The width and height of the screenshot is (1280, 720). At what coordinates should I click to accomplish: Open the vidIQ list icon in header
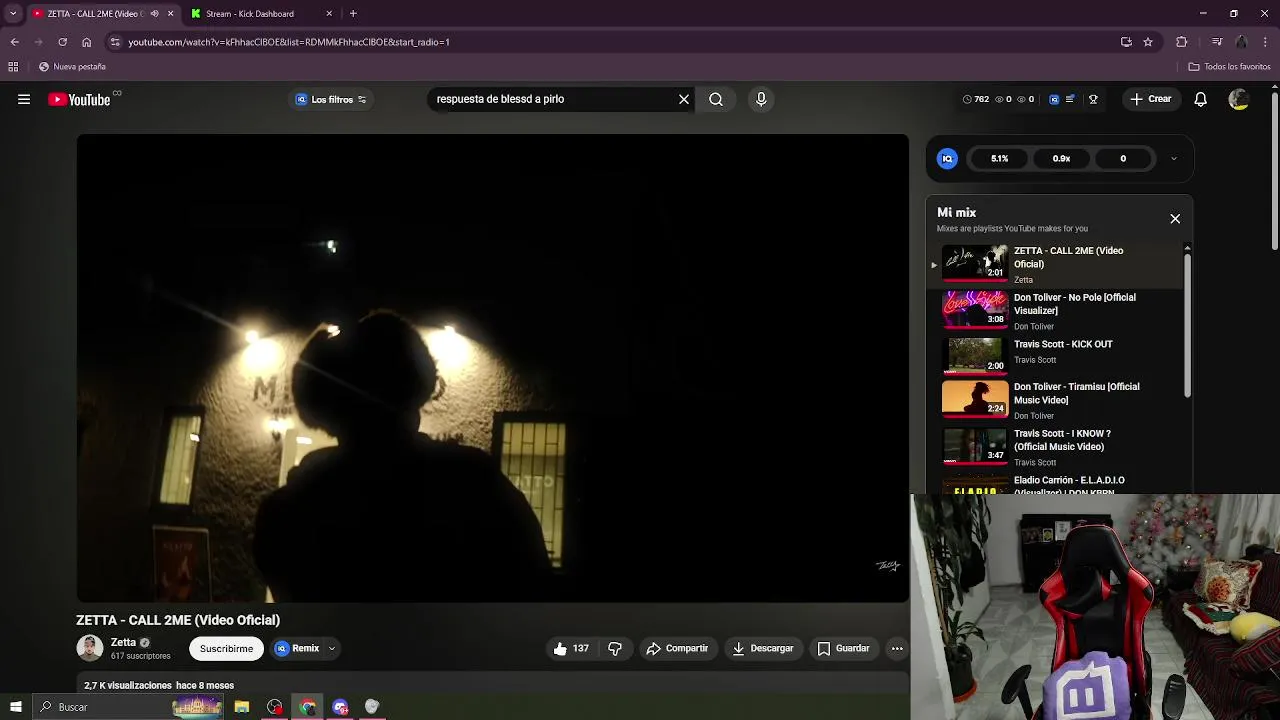(1070, 99)
